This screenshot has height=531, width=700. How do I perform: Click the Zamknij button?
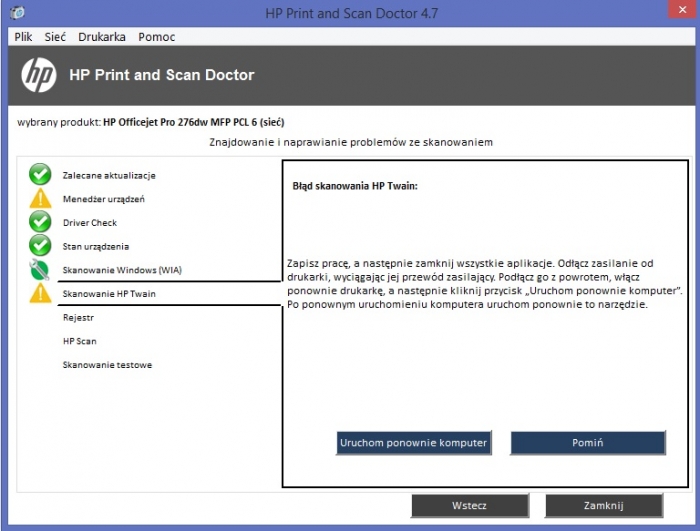point(604,506)
